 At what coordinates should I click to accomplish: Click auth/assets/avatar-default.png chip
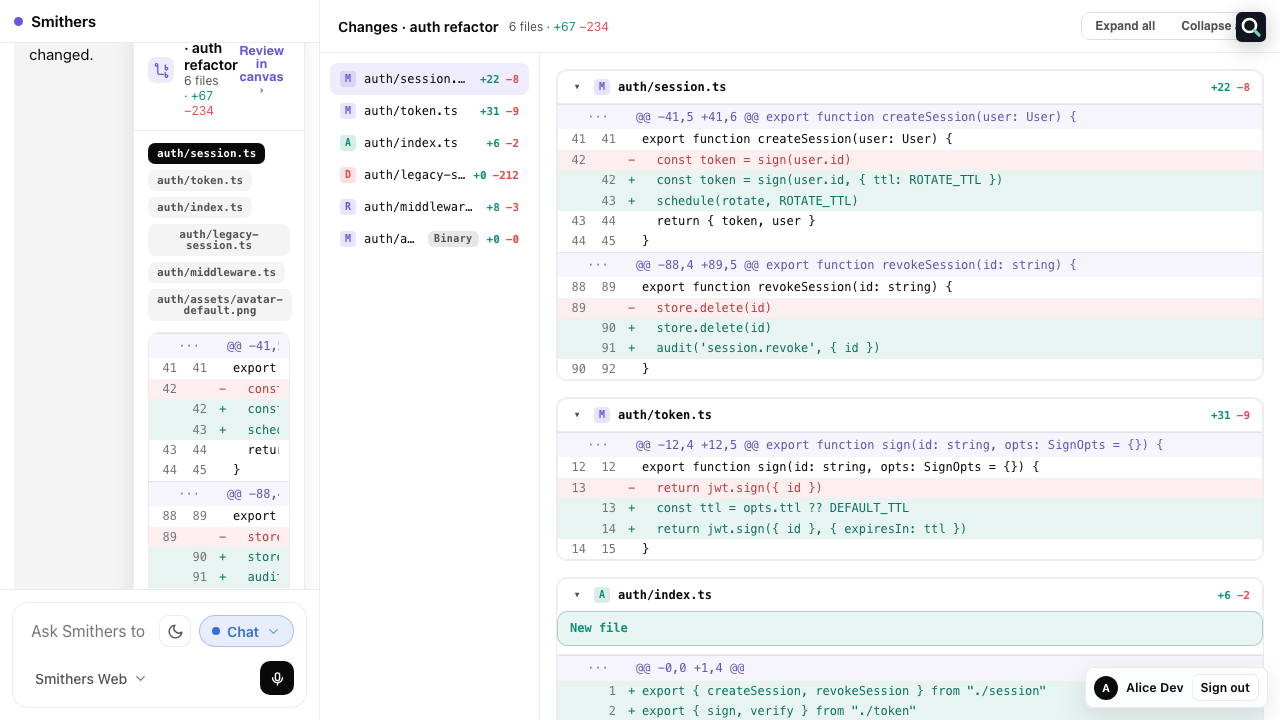click(219, 305)
